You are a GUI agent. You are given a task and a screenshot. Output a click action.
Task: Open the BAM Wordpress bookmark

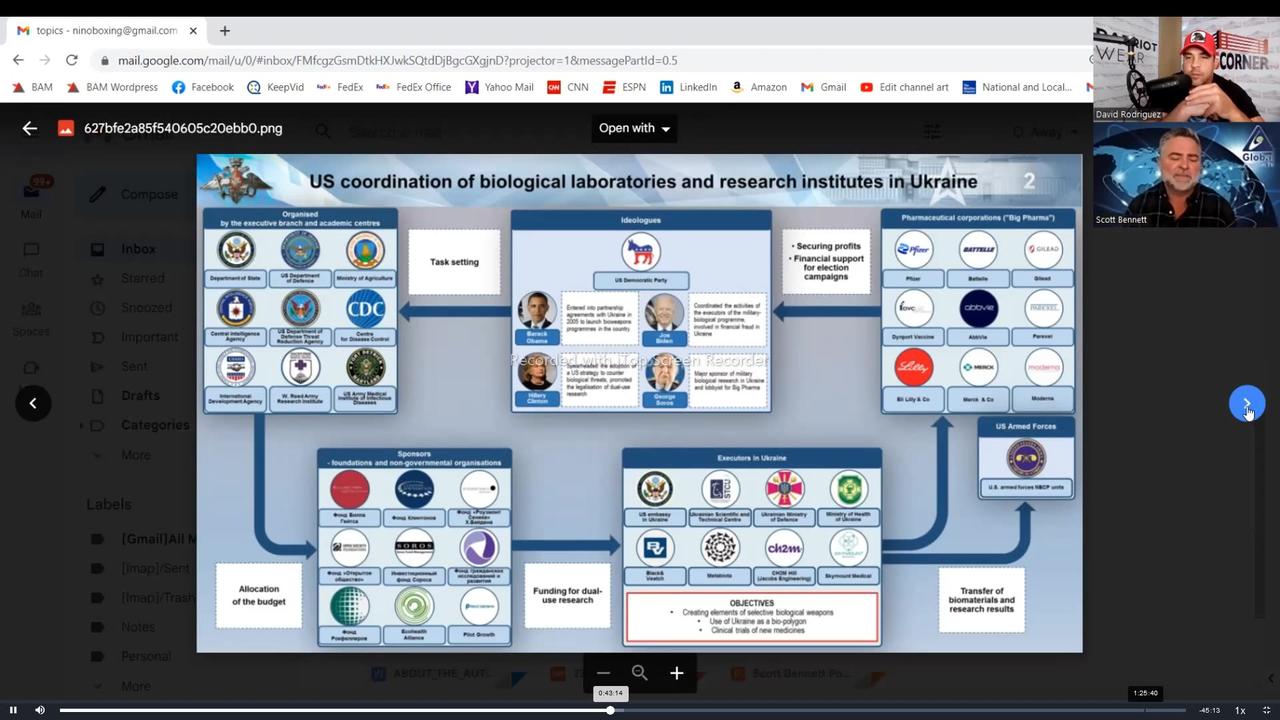[112, 87]
